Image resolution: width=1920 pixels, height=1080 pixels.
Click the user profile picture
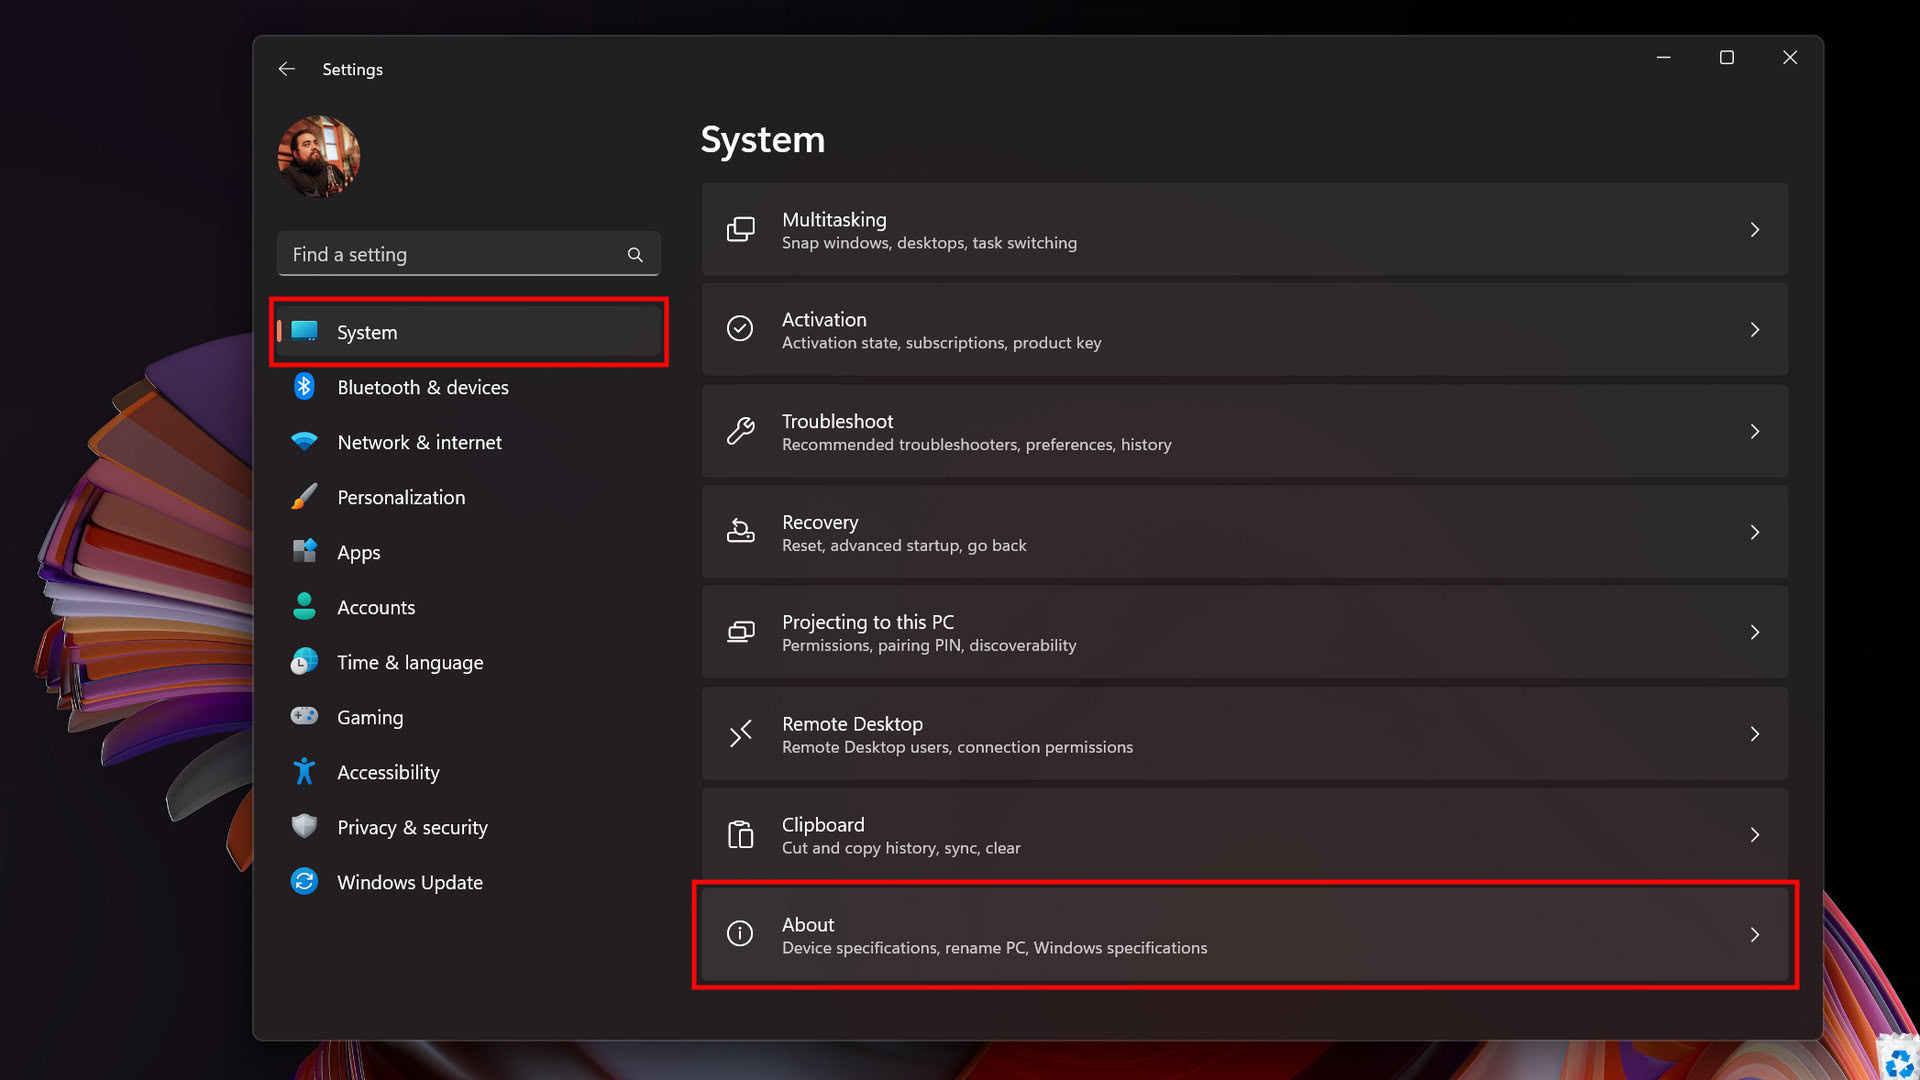click(319, 157)
